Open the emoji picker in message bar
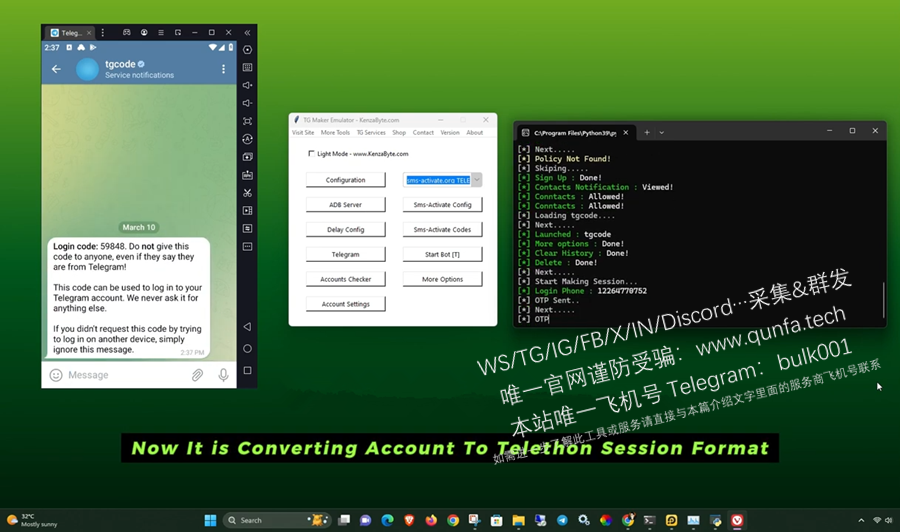 click(x=56, y=375)
